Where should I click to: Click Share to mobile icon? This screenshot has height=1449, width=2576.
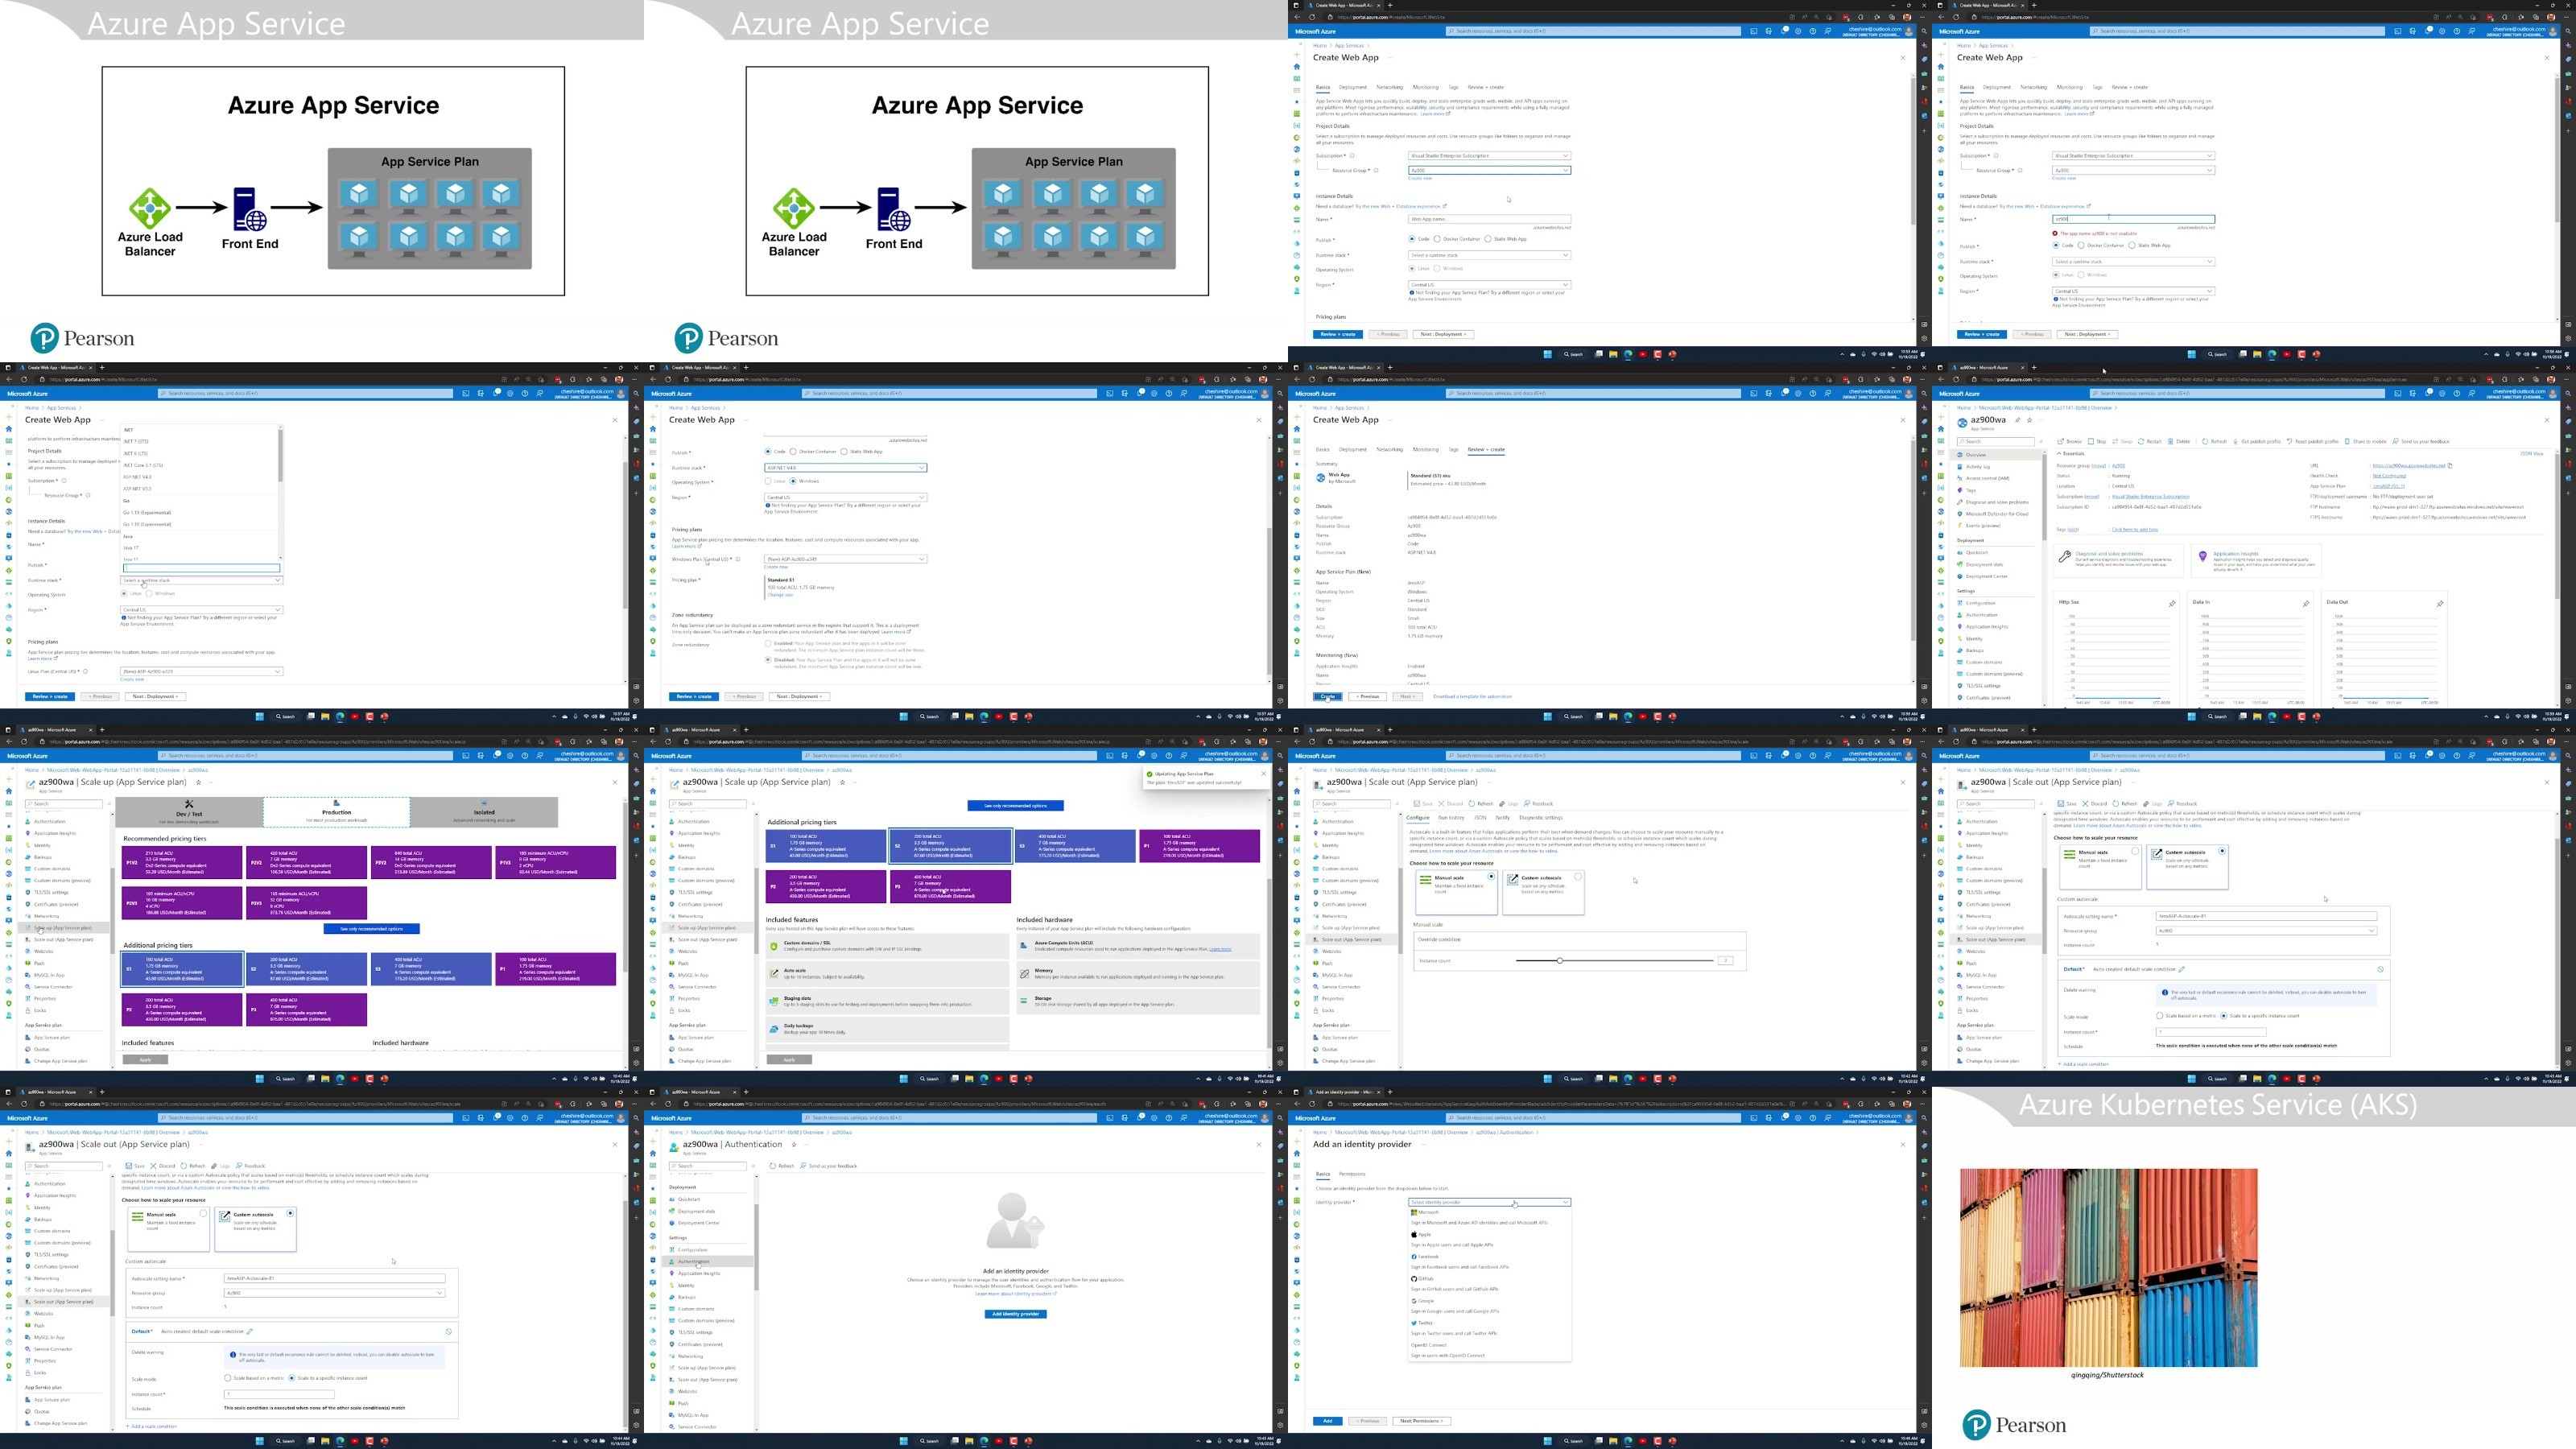pyautogui.click(x=2348, y=442)
